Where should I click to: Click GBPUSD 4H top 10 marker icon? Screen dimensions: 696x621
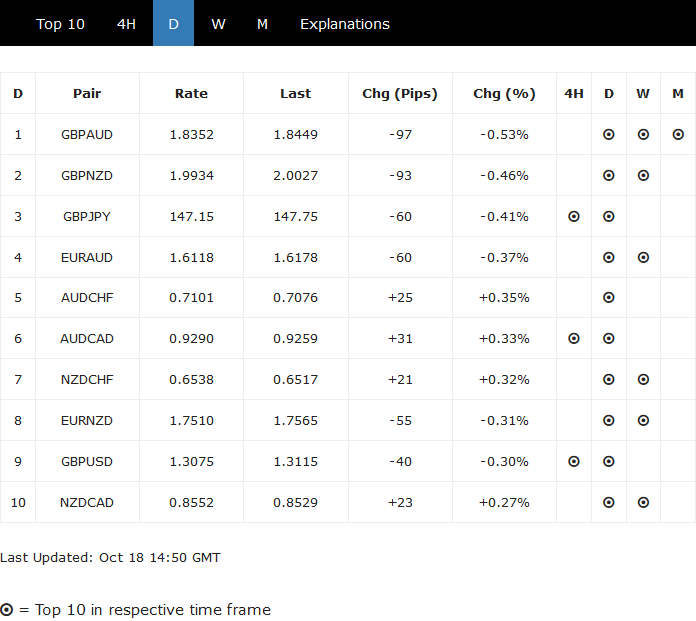[x=574, y=461]
